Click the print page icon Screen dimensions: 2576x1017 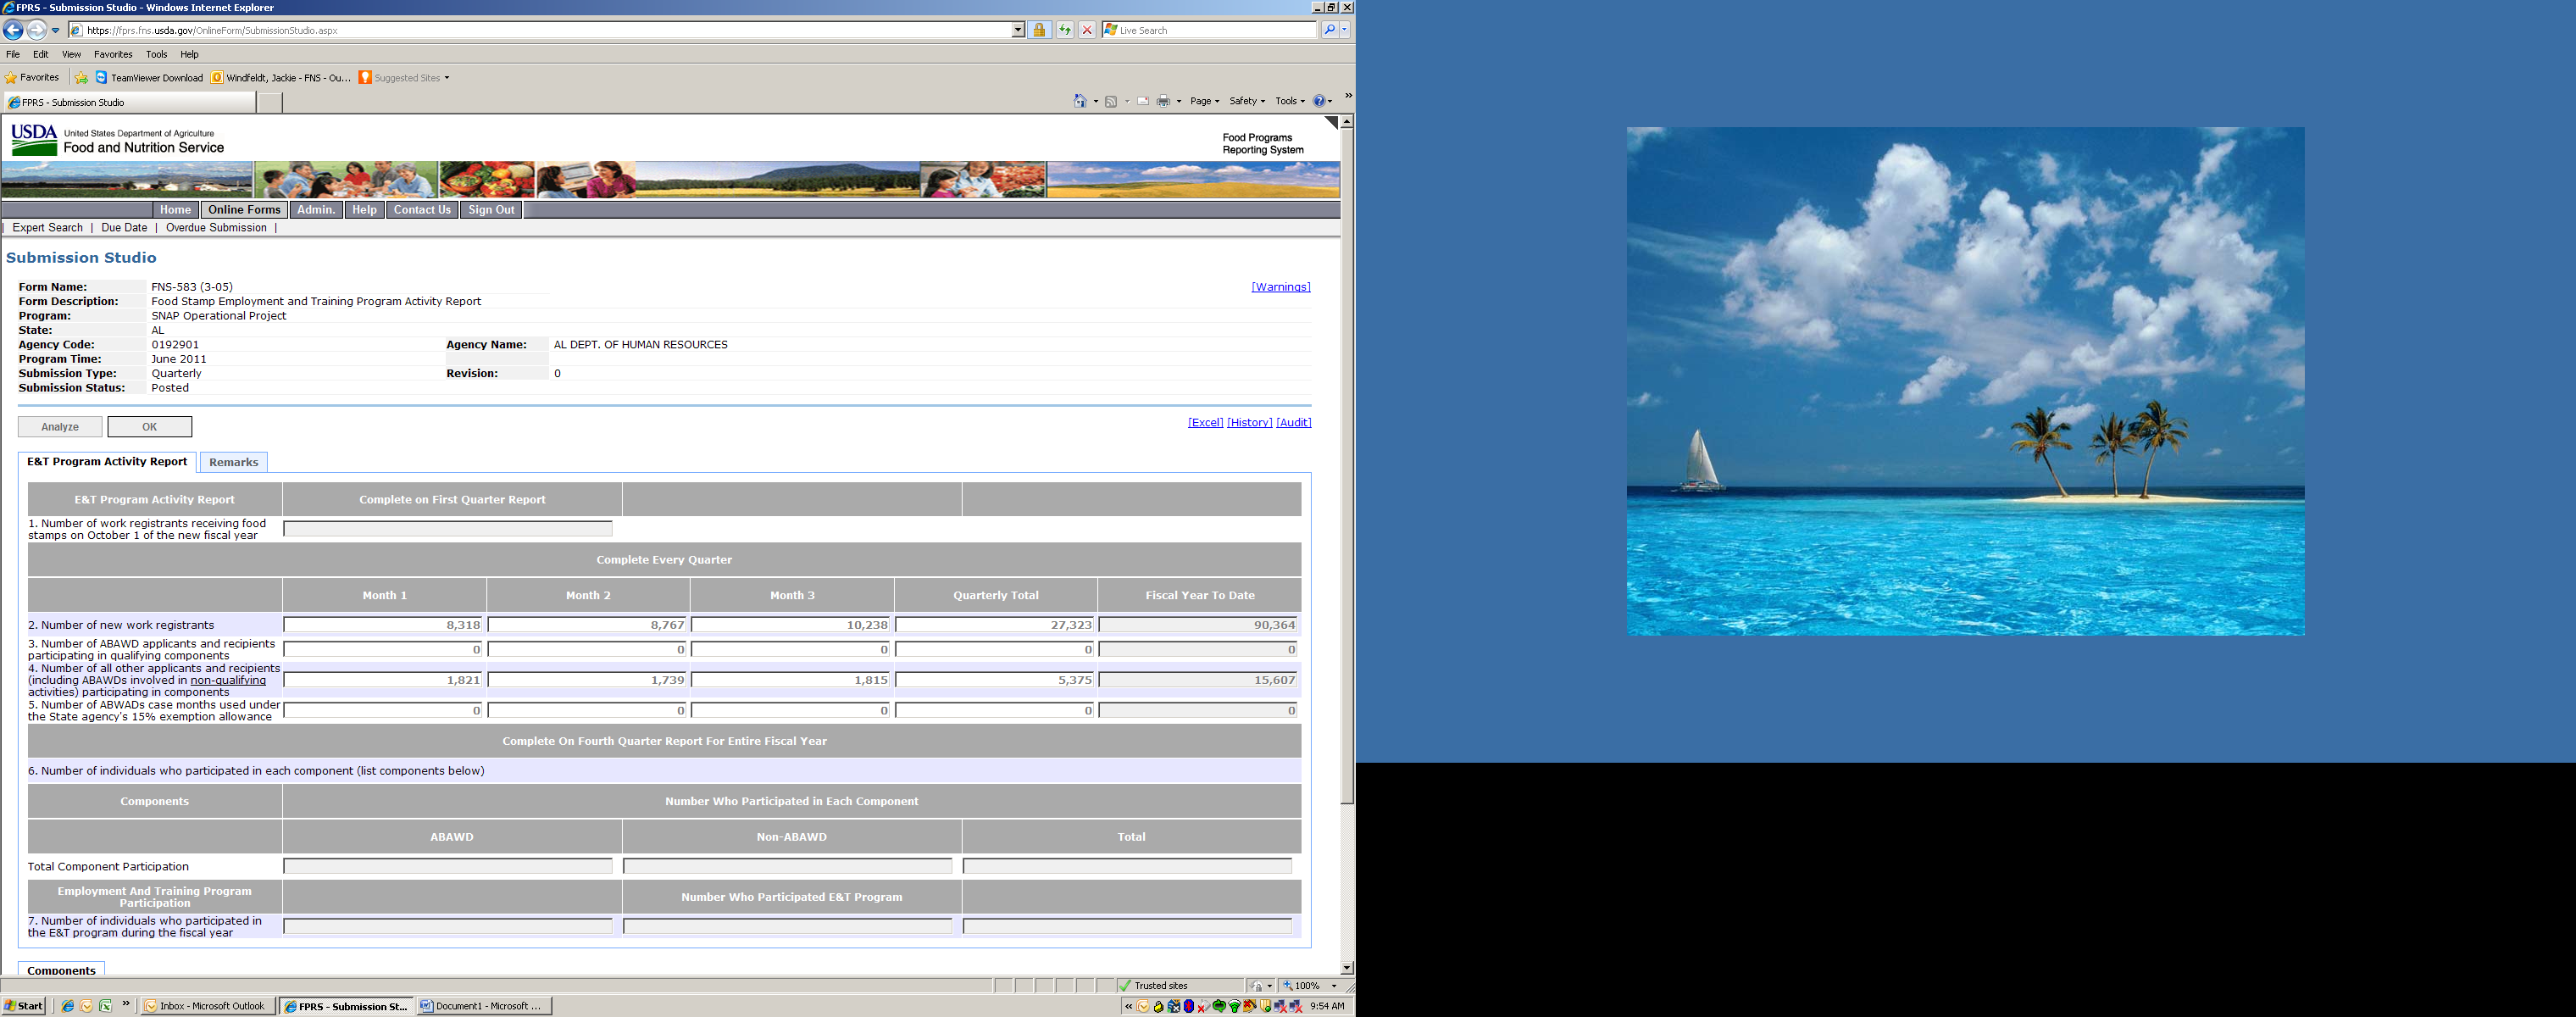[1163, 101]
